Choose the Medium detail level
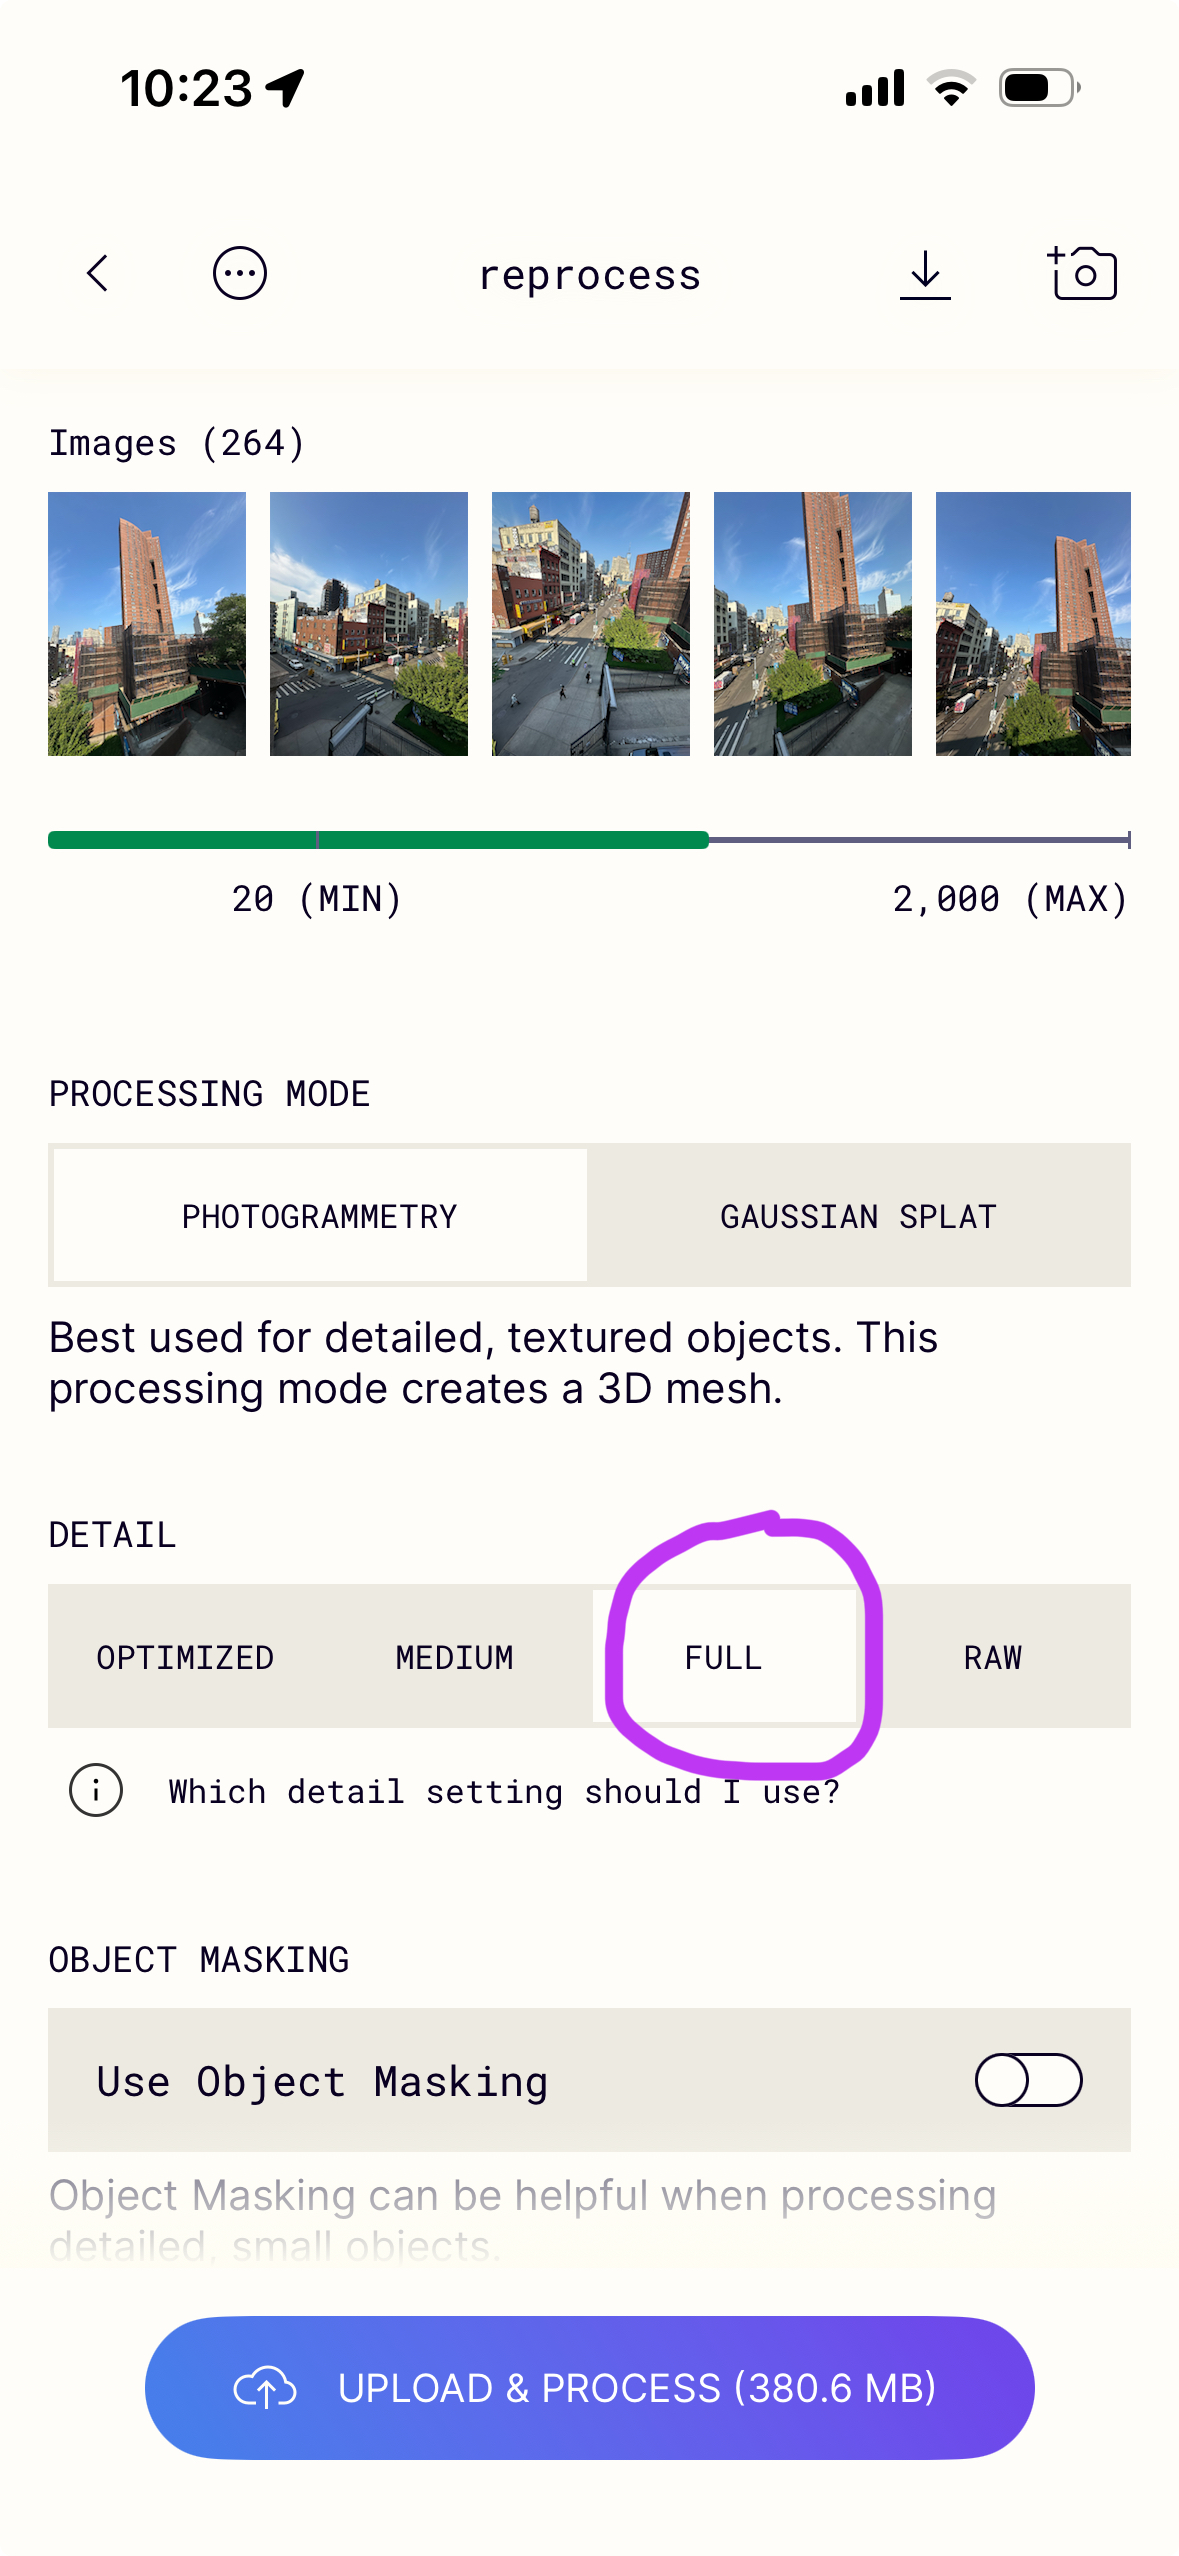 454,1657
